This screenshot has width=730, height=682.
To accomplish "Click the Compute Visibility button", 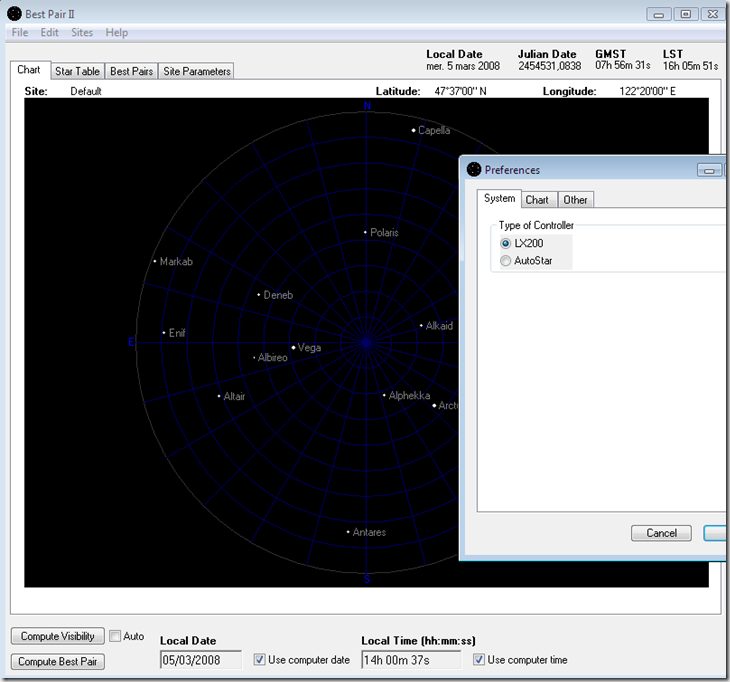I will [x=58, y=636].
